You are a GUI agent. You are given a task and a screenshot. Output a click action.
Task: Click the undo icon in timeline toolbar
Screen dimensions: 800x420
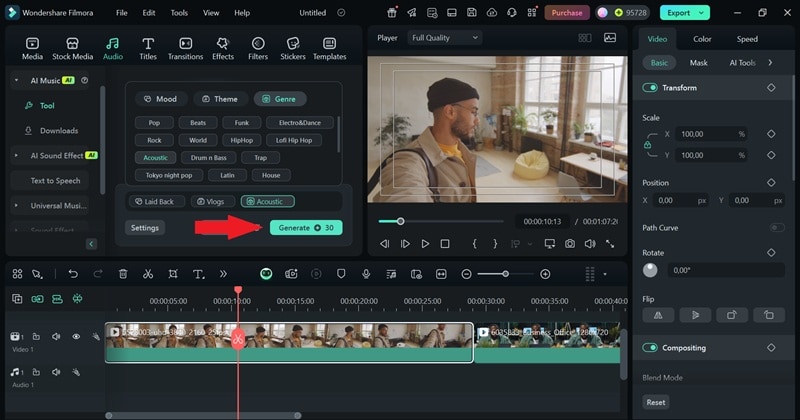click(73, 274)
